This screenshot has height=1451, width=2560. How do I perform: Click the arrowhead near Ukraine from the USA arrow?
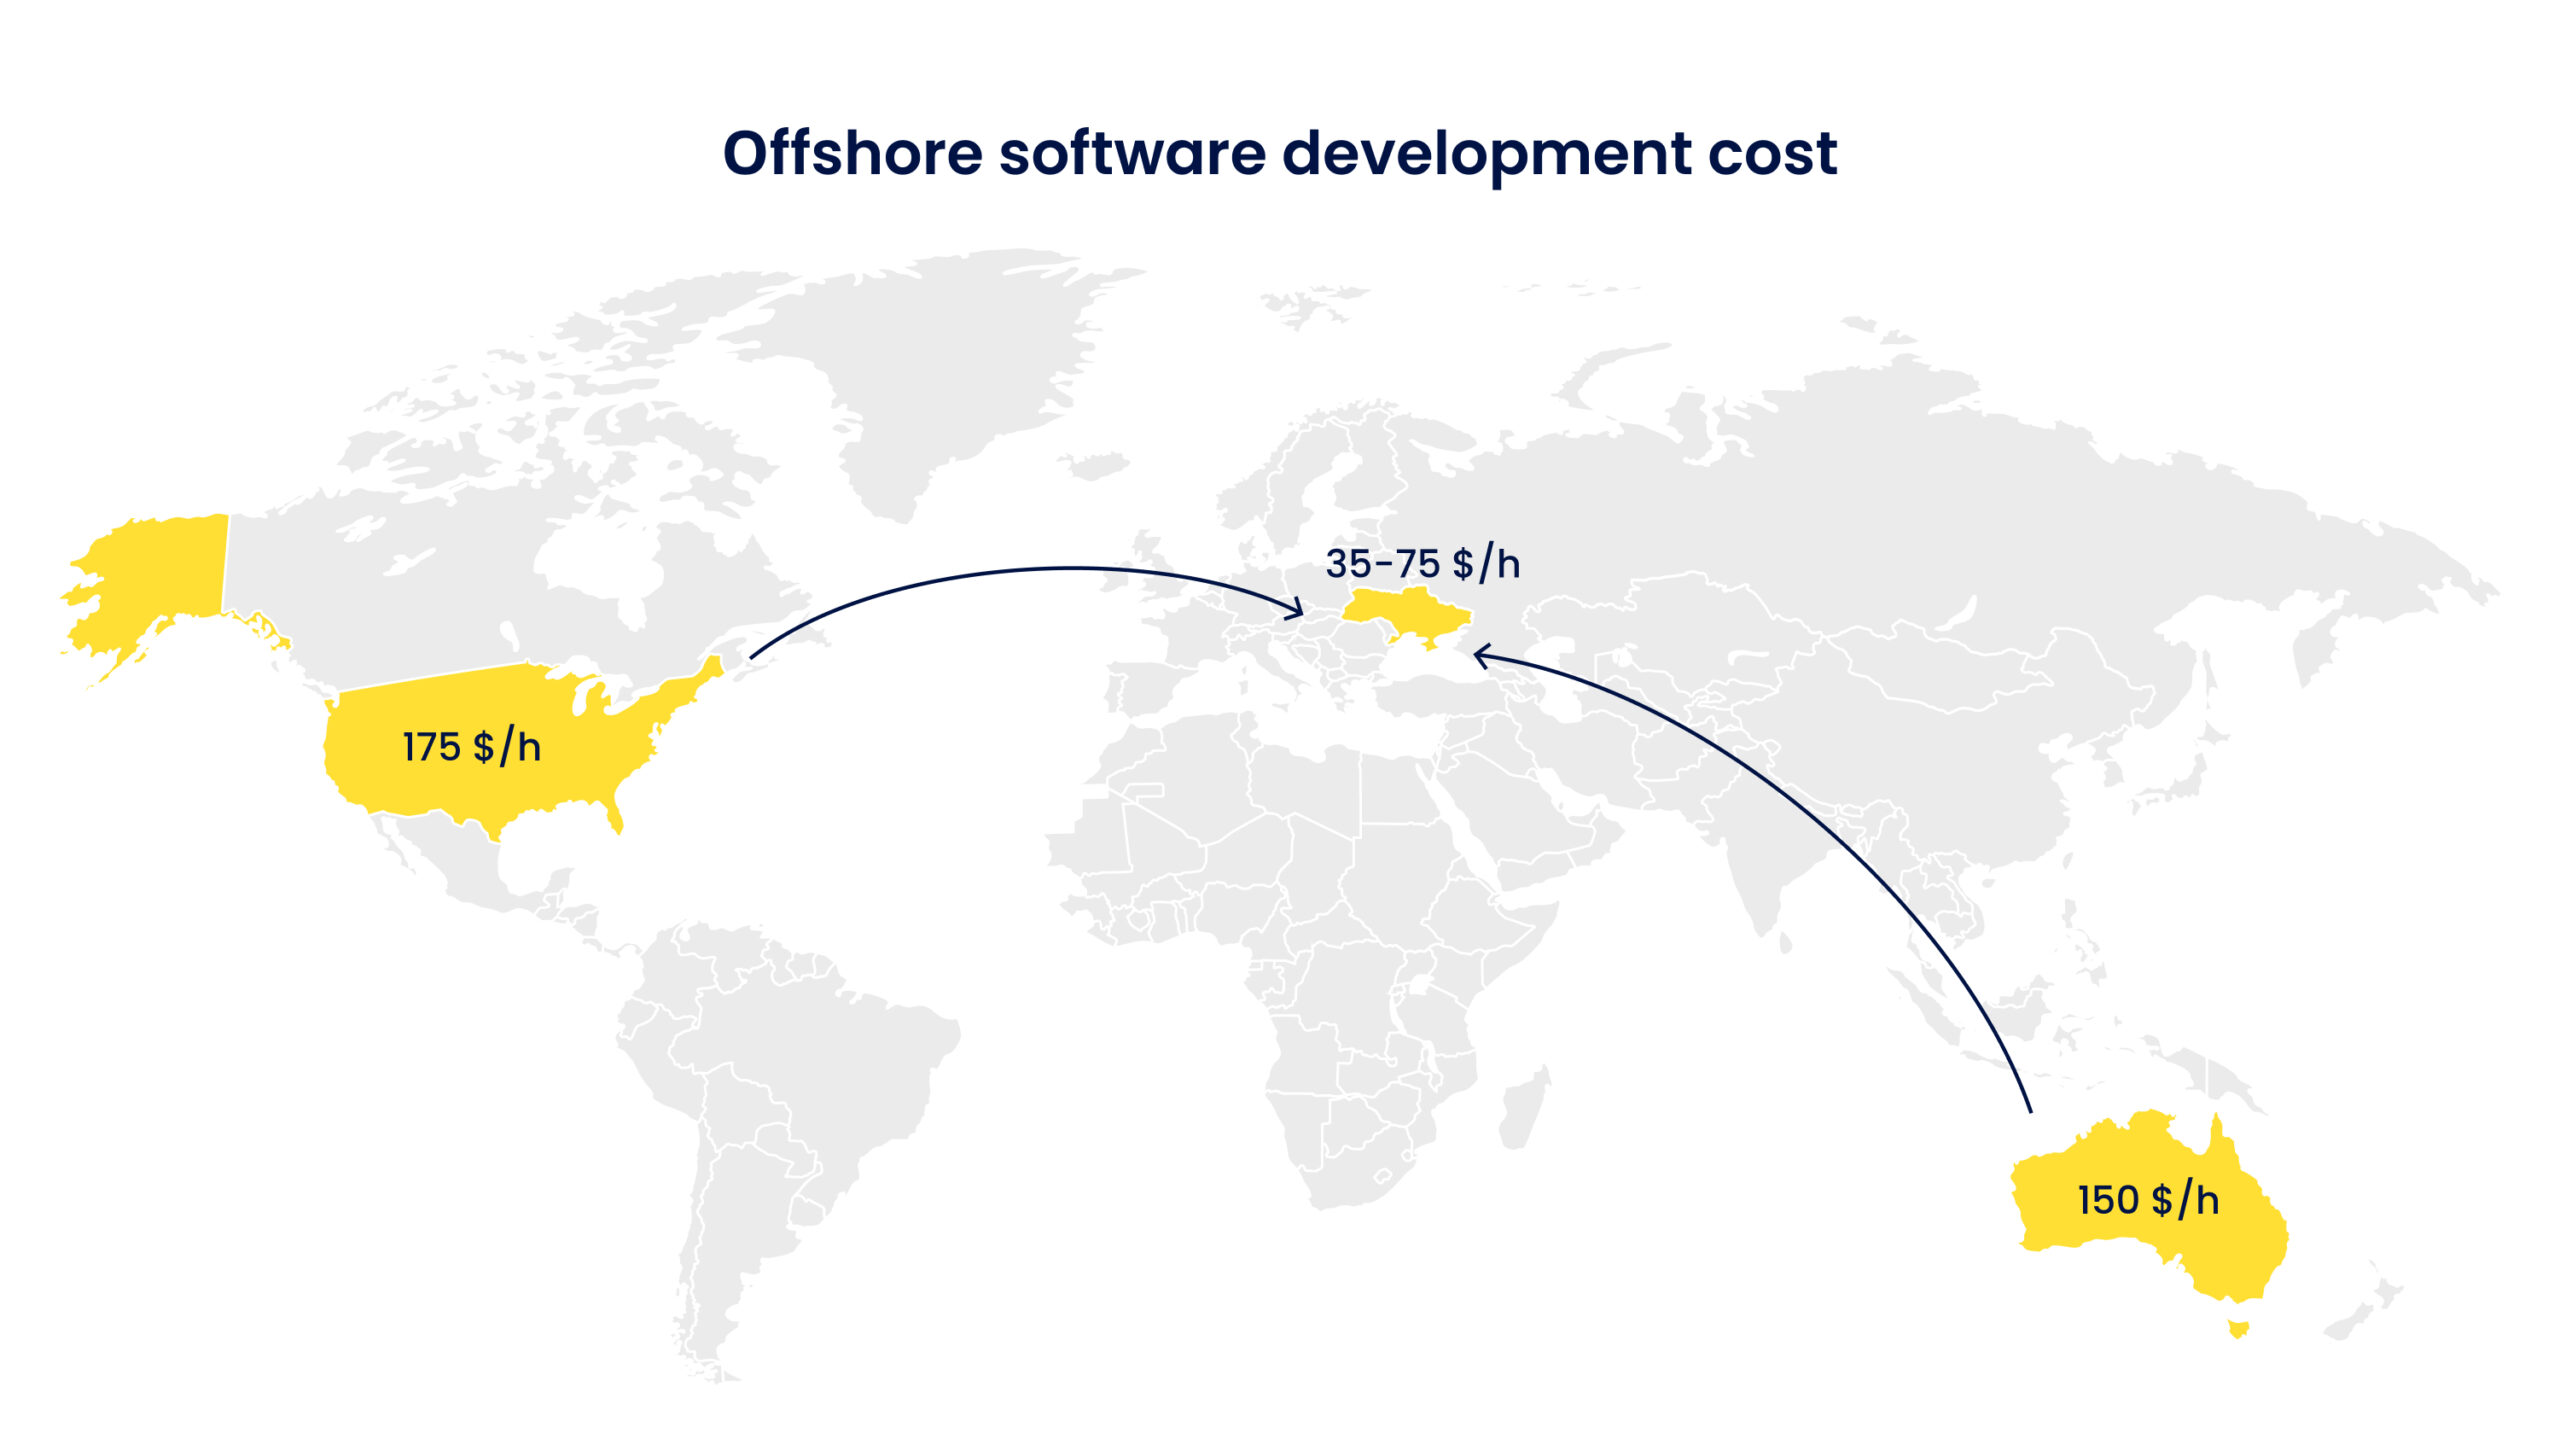pos(1300,605)
